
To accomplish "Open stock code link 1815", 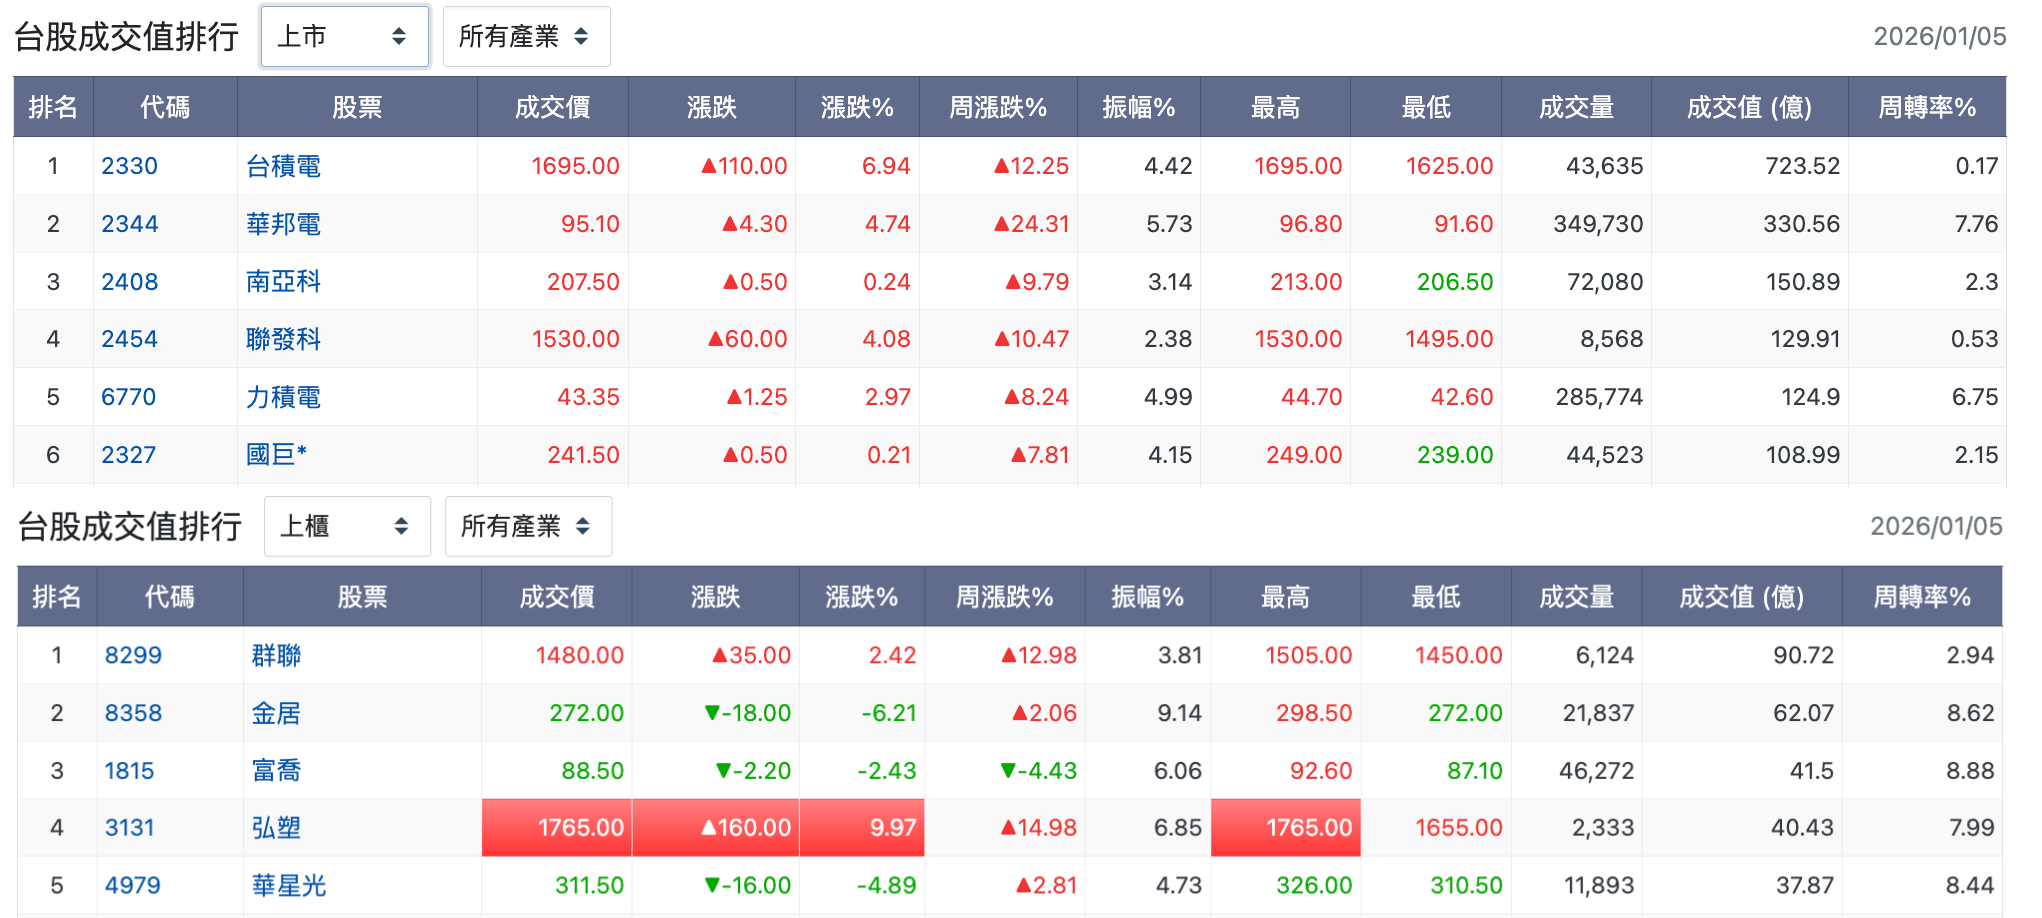I will point(130,771).
